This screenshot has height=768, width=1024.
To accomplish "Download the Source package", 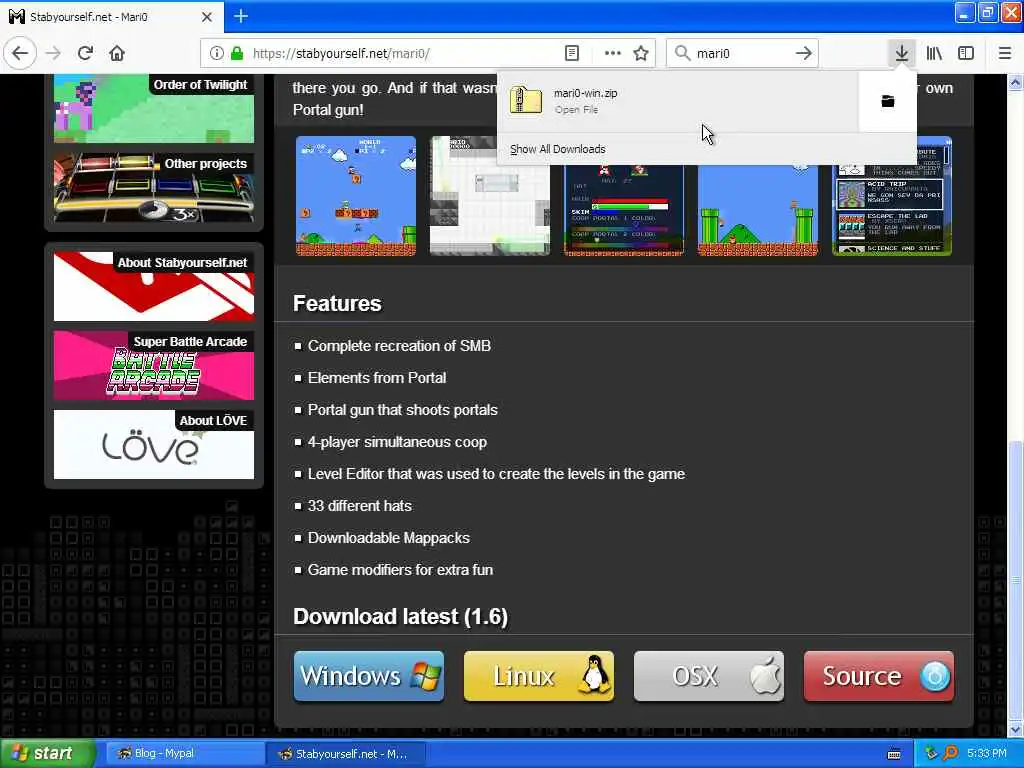I will tap(879, 677).
